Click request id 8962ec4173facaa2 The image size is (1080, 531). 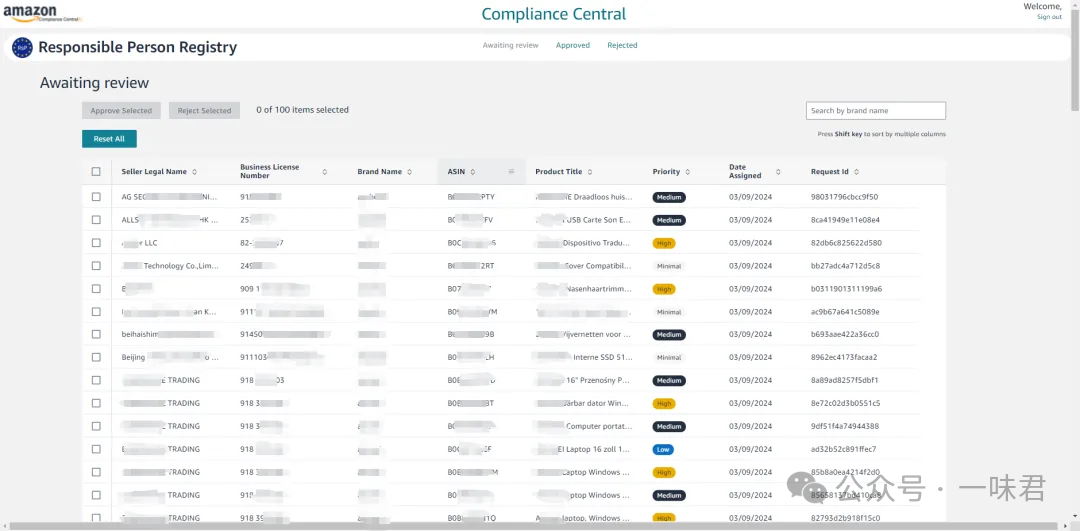pos(844,357)
